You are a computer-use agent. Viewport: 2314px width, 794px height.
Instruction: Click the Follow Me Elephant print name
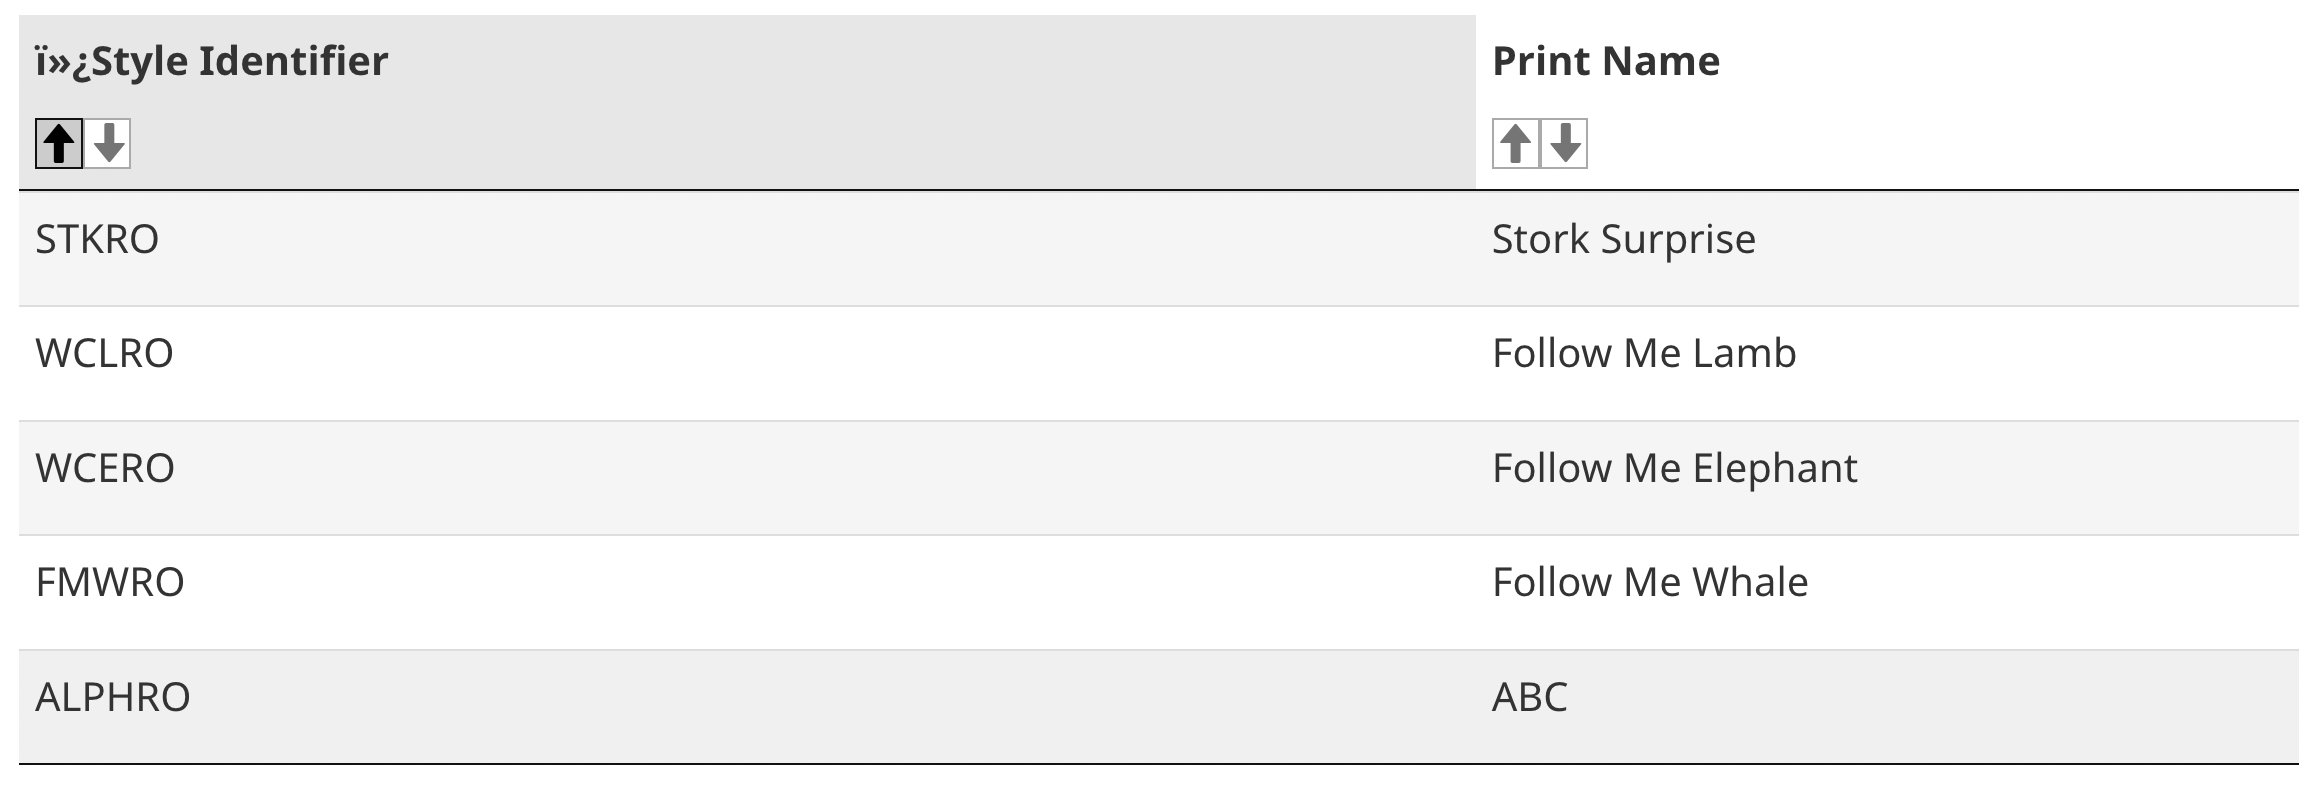(1674, 469)
